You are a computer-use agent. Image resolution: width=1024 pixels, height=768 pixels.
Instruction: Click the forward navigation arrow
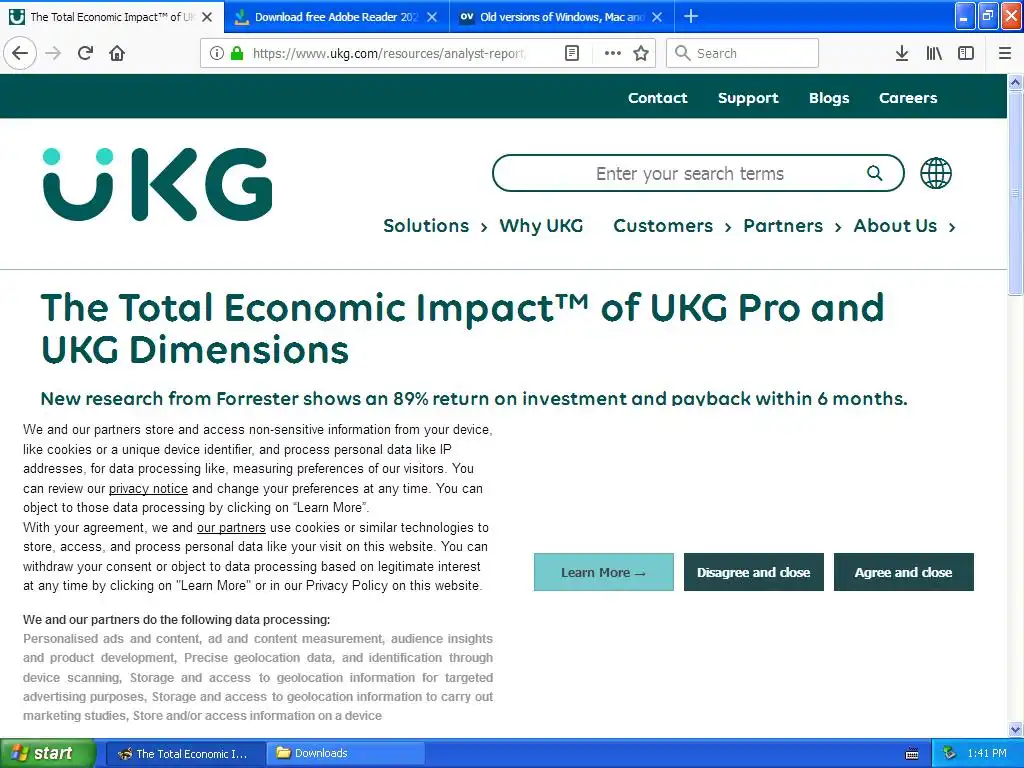[x=53, y=53]
